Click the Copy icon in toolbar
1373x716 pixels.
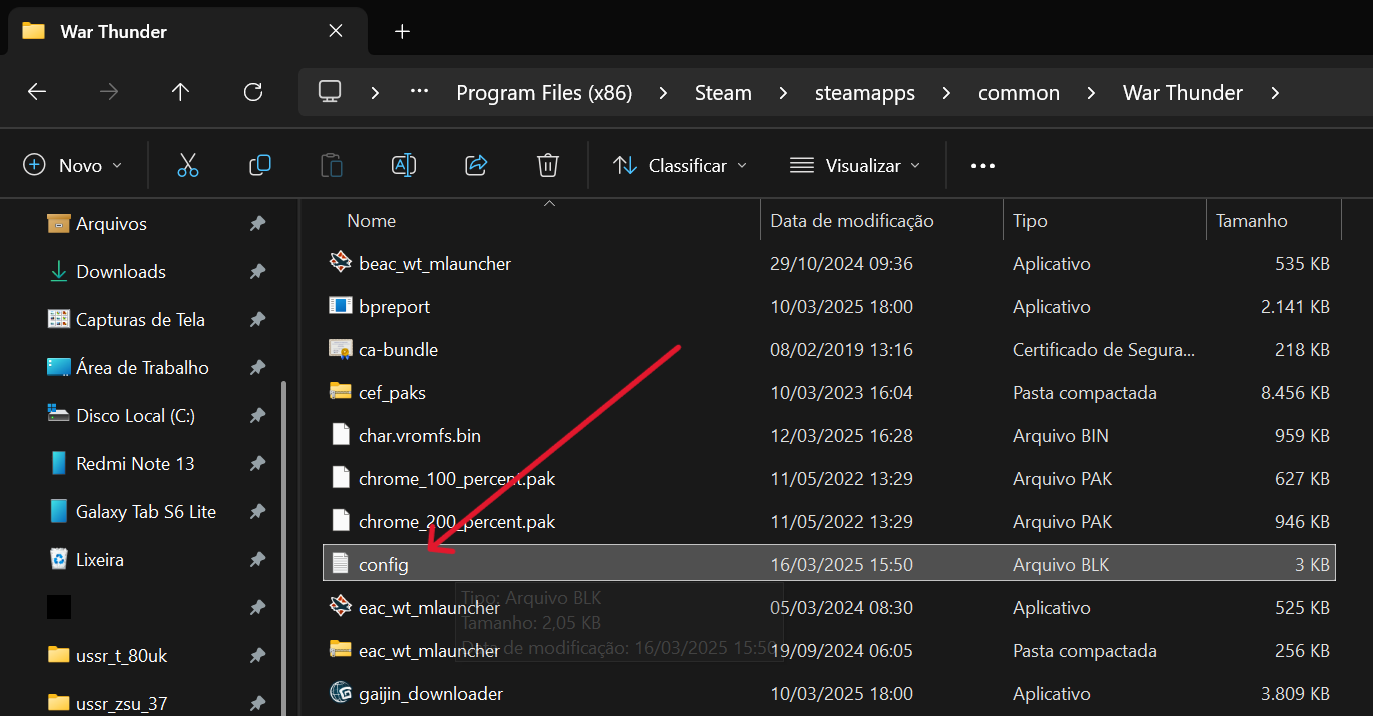[x=260, y=165]
